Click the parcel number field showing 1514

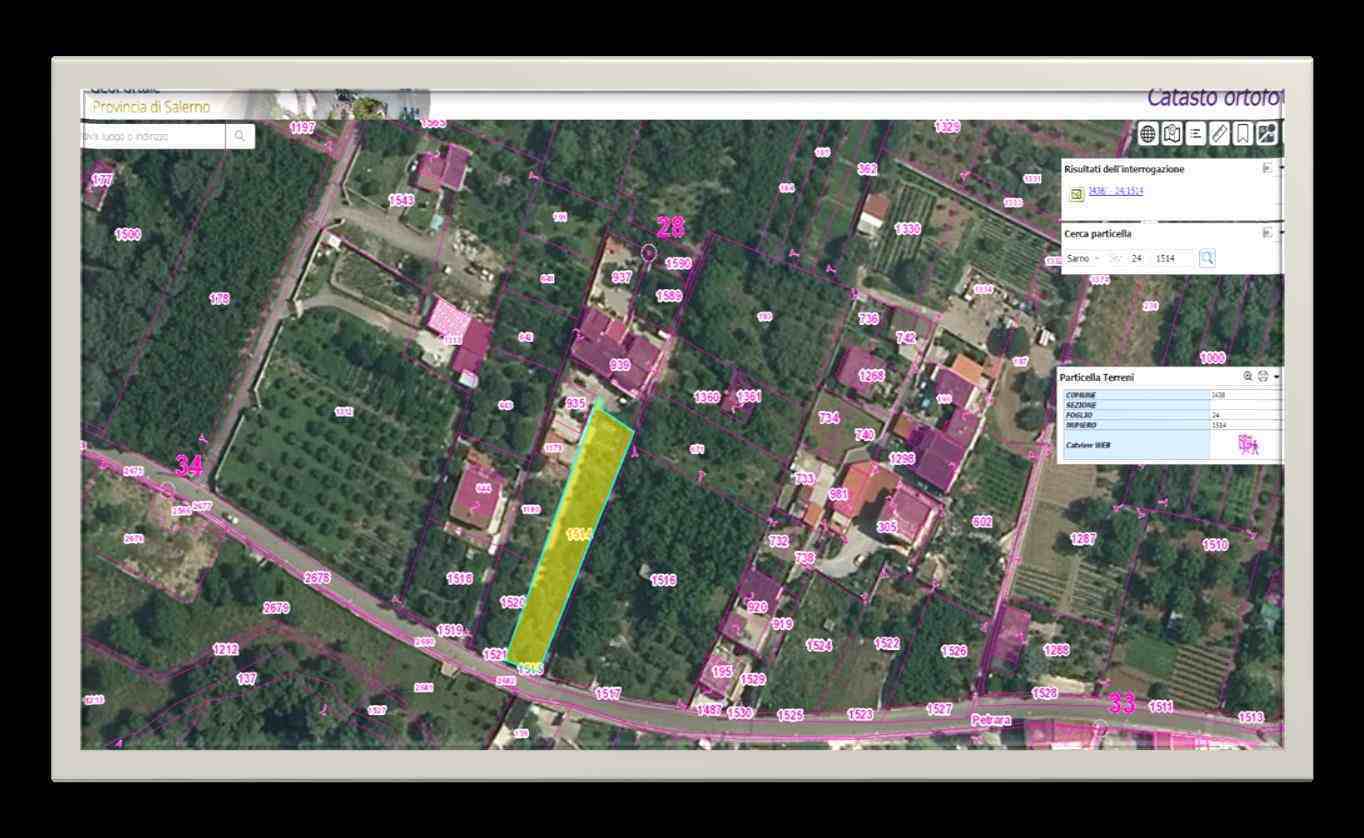coord(1172,258)
